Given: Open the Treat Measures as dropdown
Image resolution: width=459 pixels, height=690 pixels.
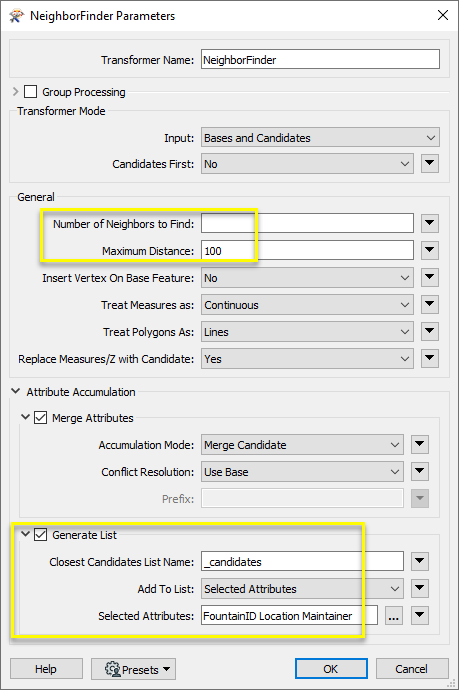Looking at the screenshot, I should pos(307,305).
